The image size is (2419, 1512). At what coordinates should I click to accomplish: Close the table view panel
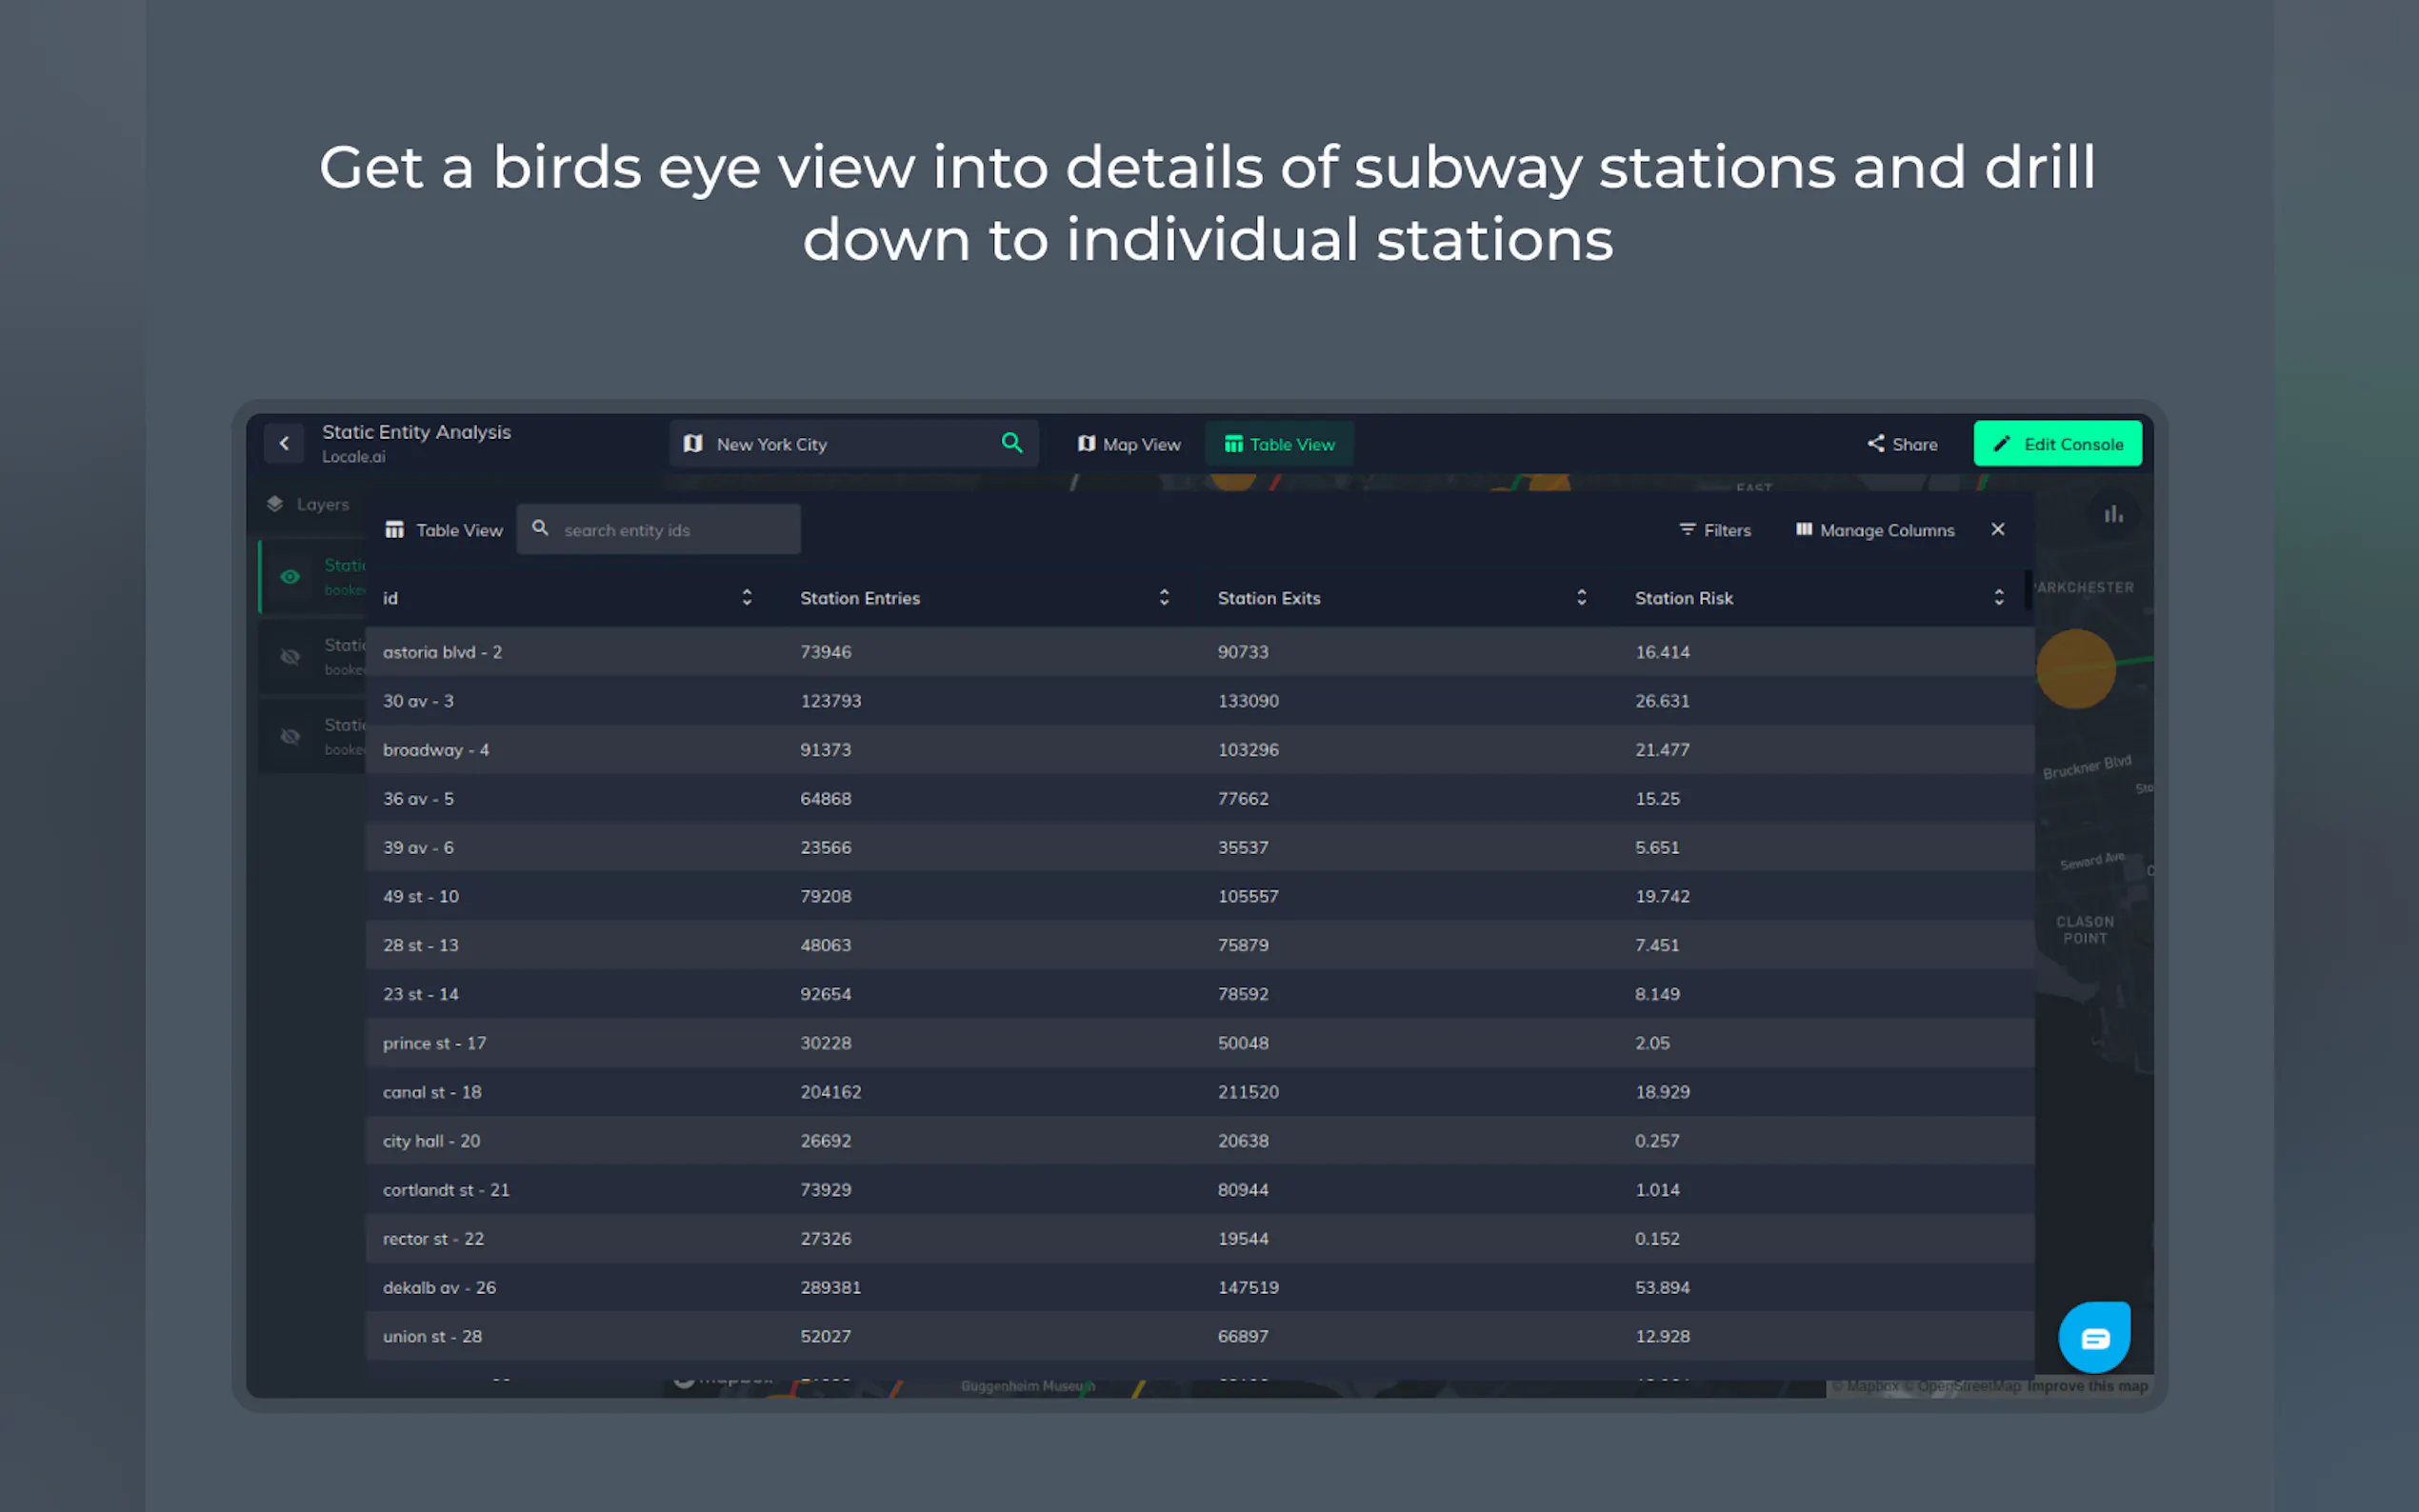point(1997,529)
